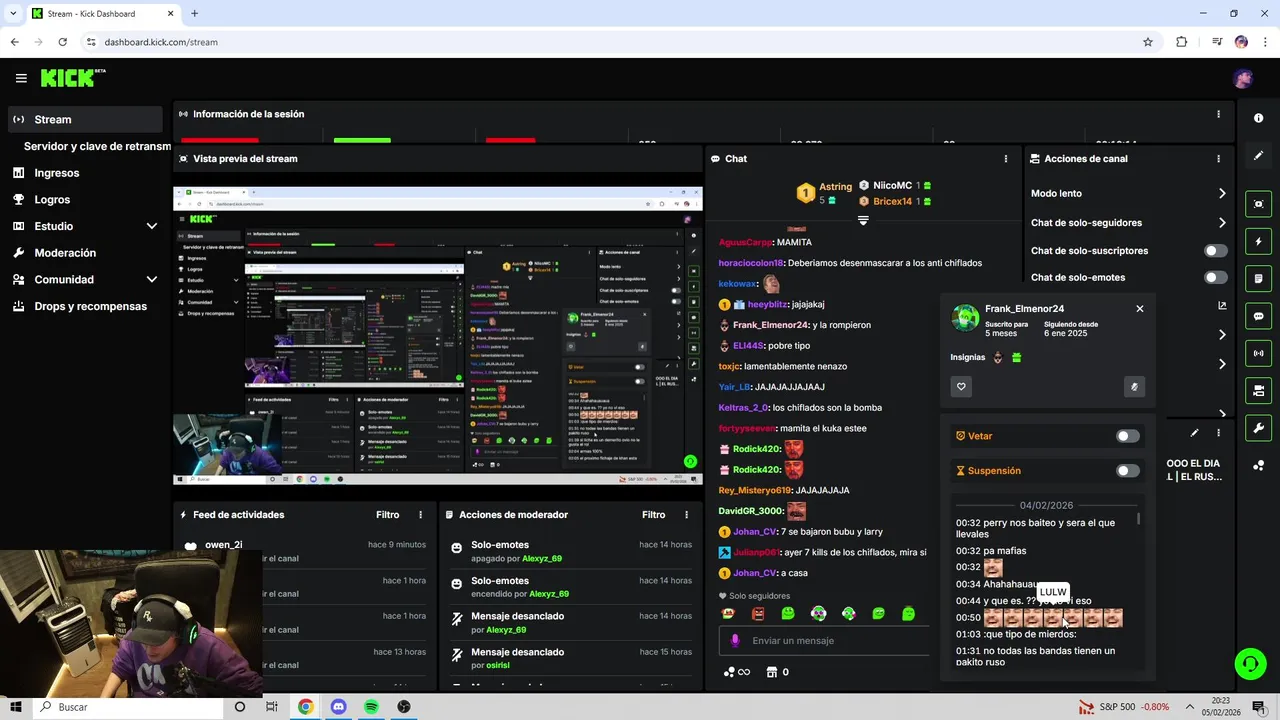Click the Kick logo

click(x=73, y=78)
